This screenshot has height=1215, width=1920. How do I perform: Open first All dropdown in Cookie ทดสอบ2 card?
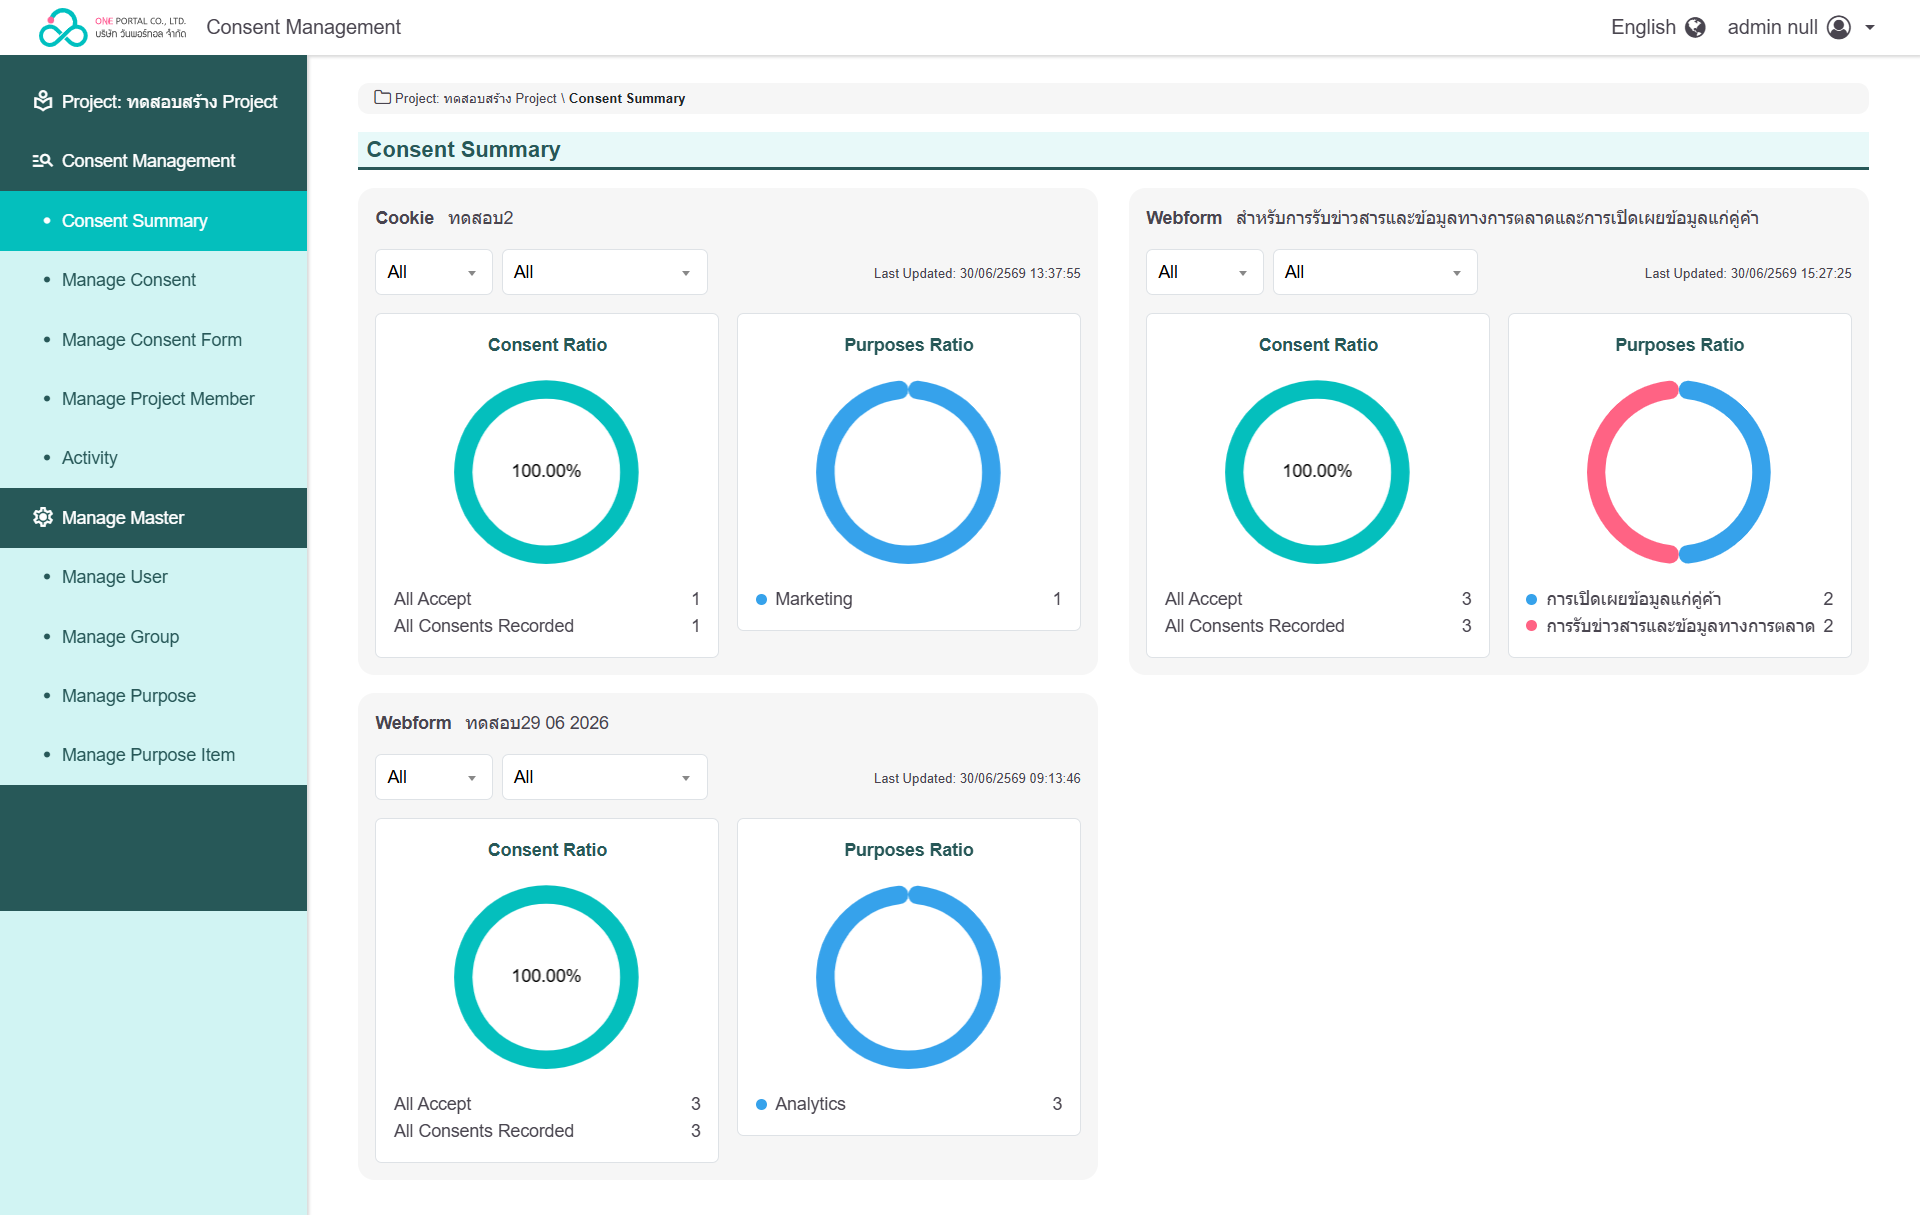click(433, 272)
